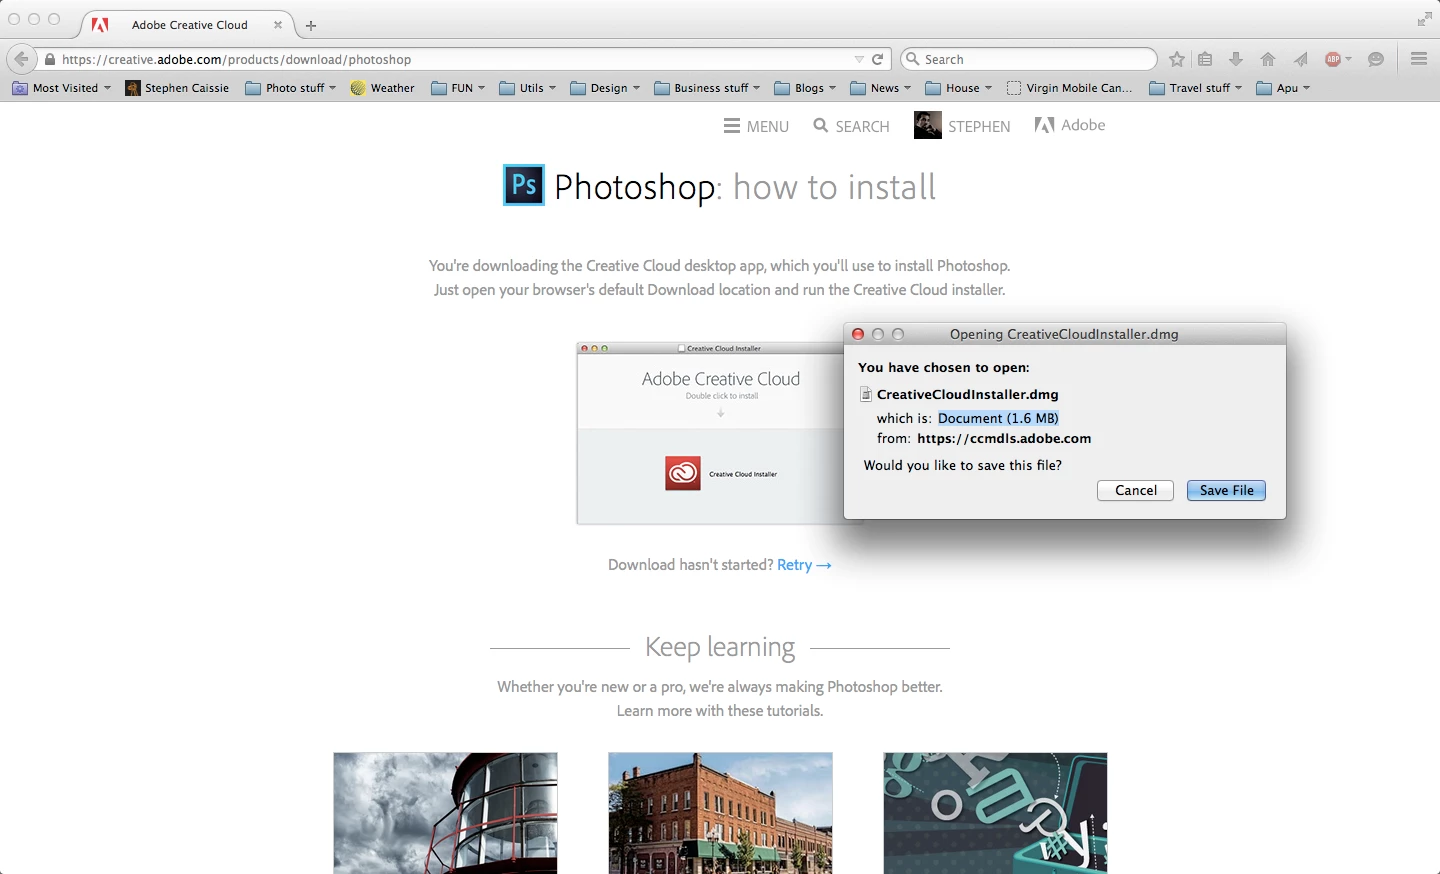
Task: Select the Document (1.6 MB) text
Action: coord(998,418)
